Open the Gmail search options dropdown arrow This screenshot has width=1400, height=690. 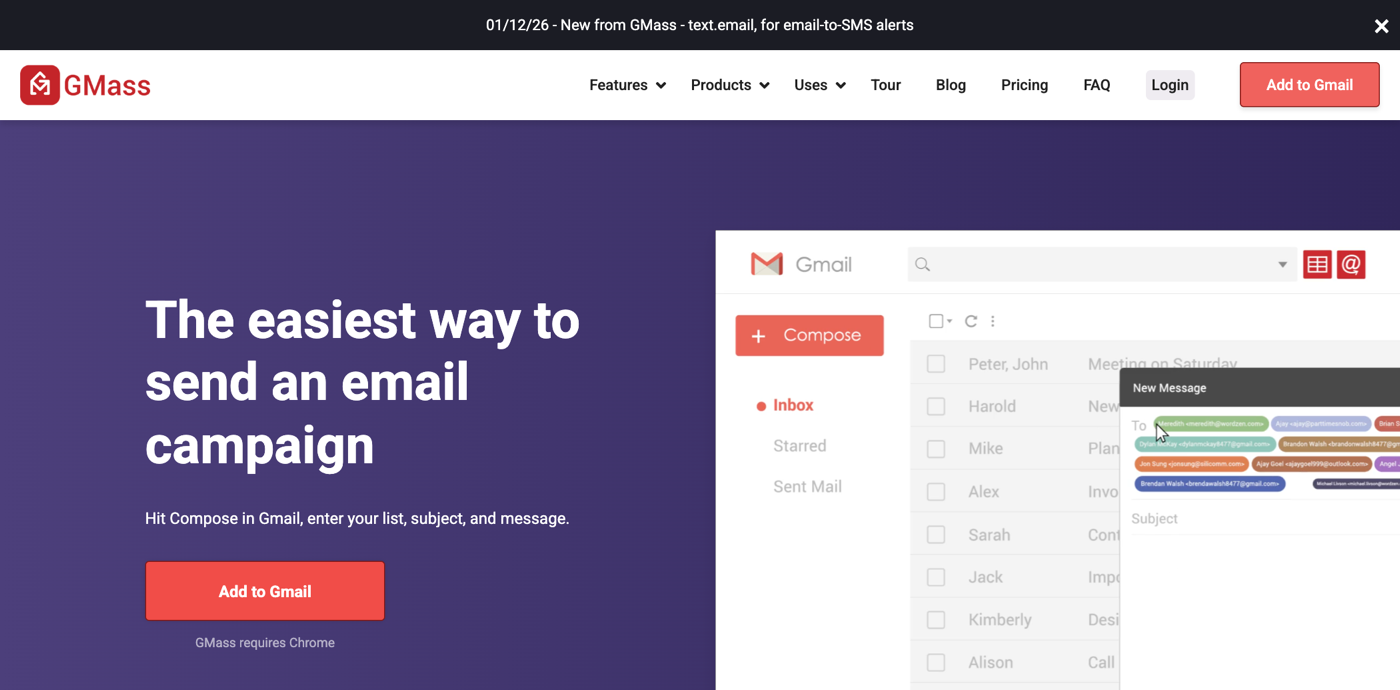tap(1282, 265)
